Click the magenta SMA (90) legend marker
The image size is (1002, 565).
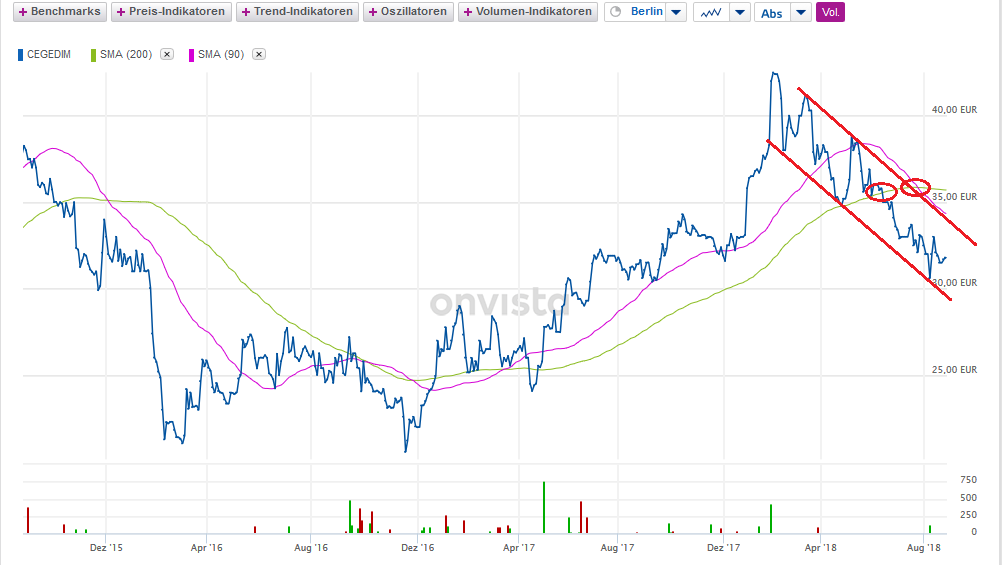point(192,54)
